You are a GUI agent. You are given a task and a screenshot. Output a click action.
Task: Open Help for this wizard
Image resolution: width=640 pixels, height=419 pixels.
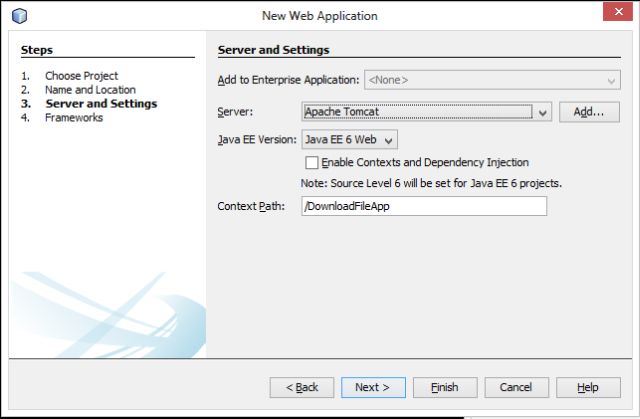point(588,387)
